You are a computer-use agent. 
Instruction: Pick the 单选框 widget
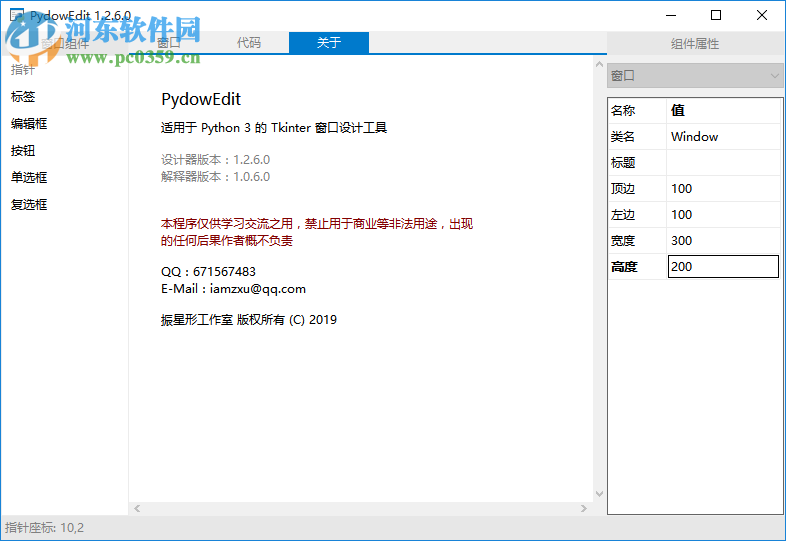(29, 177)
